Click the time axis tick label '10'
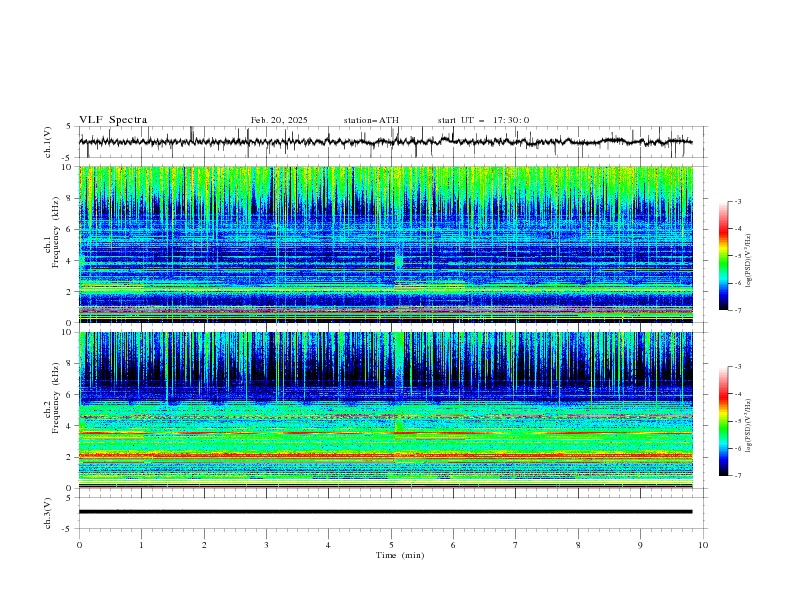 point(703,545)
